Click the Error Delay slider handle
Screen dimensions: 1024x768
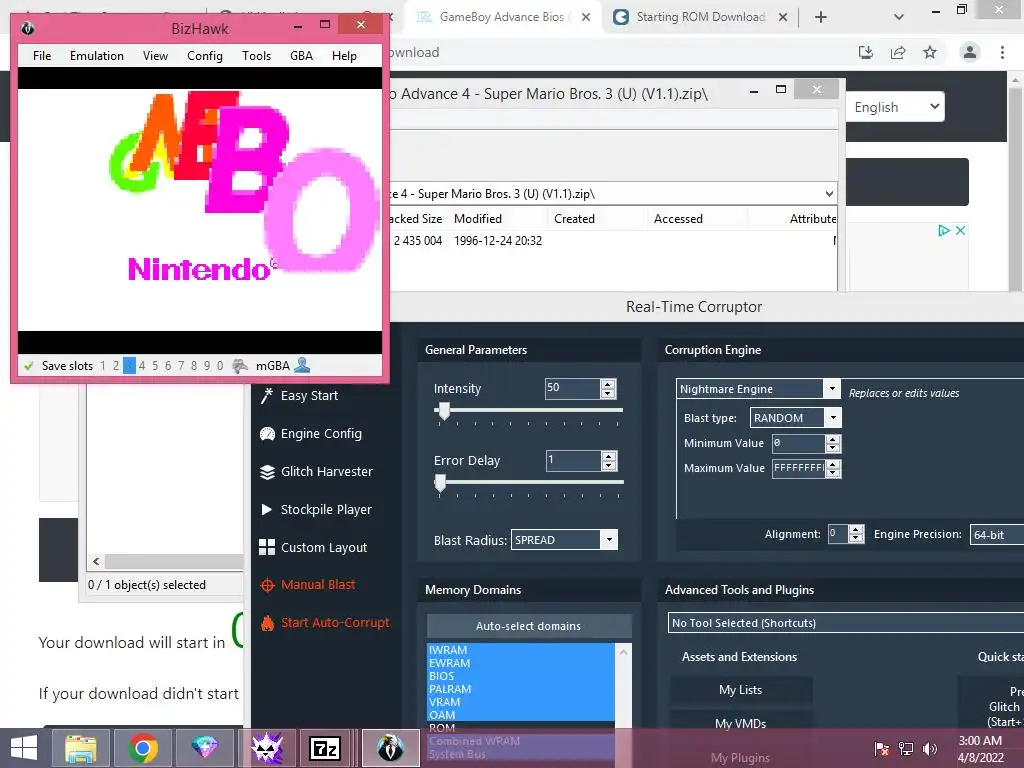coord(440,483)
